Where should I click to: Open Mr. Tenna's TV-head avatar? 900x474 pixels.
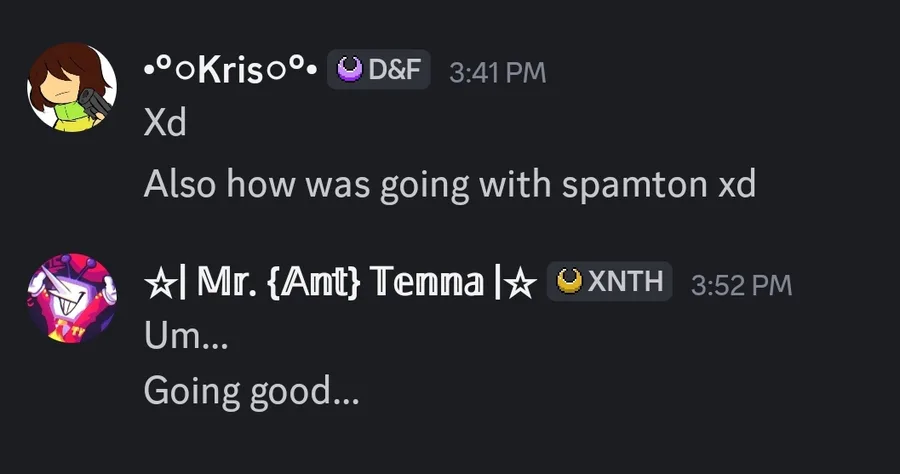tap(72, 298)
